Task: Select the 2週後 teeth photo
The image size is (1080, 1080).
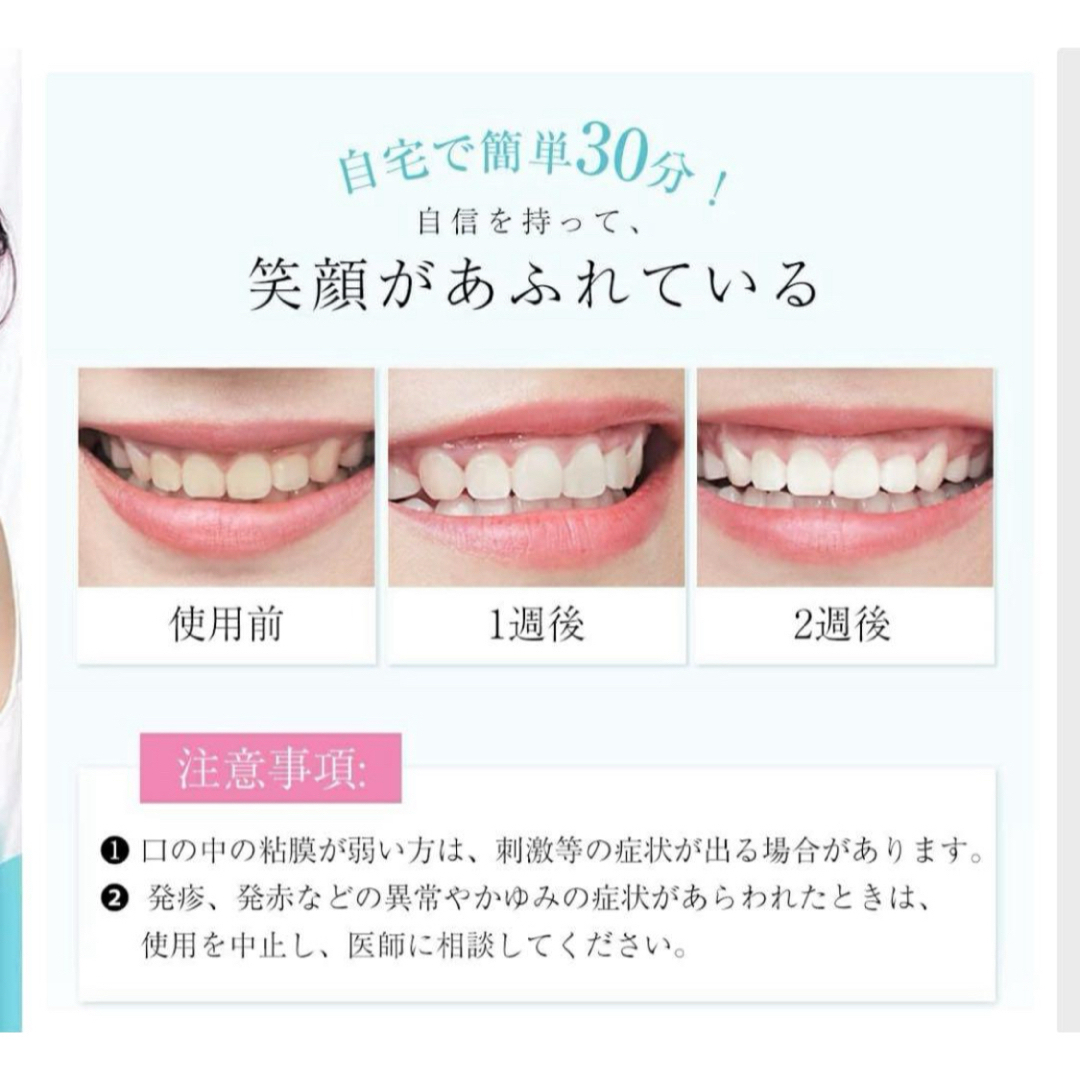Action: point(845,477)
